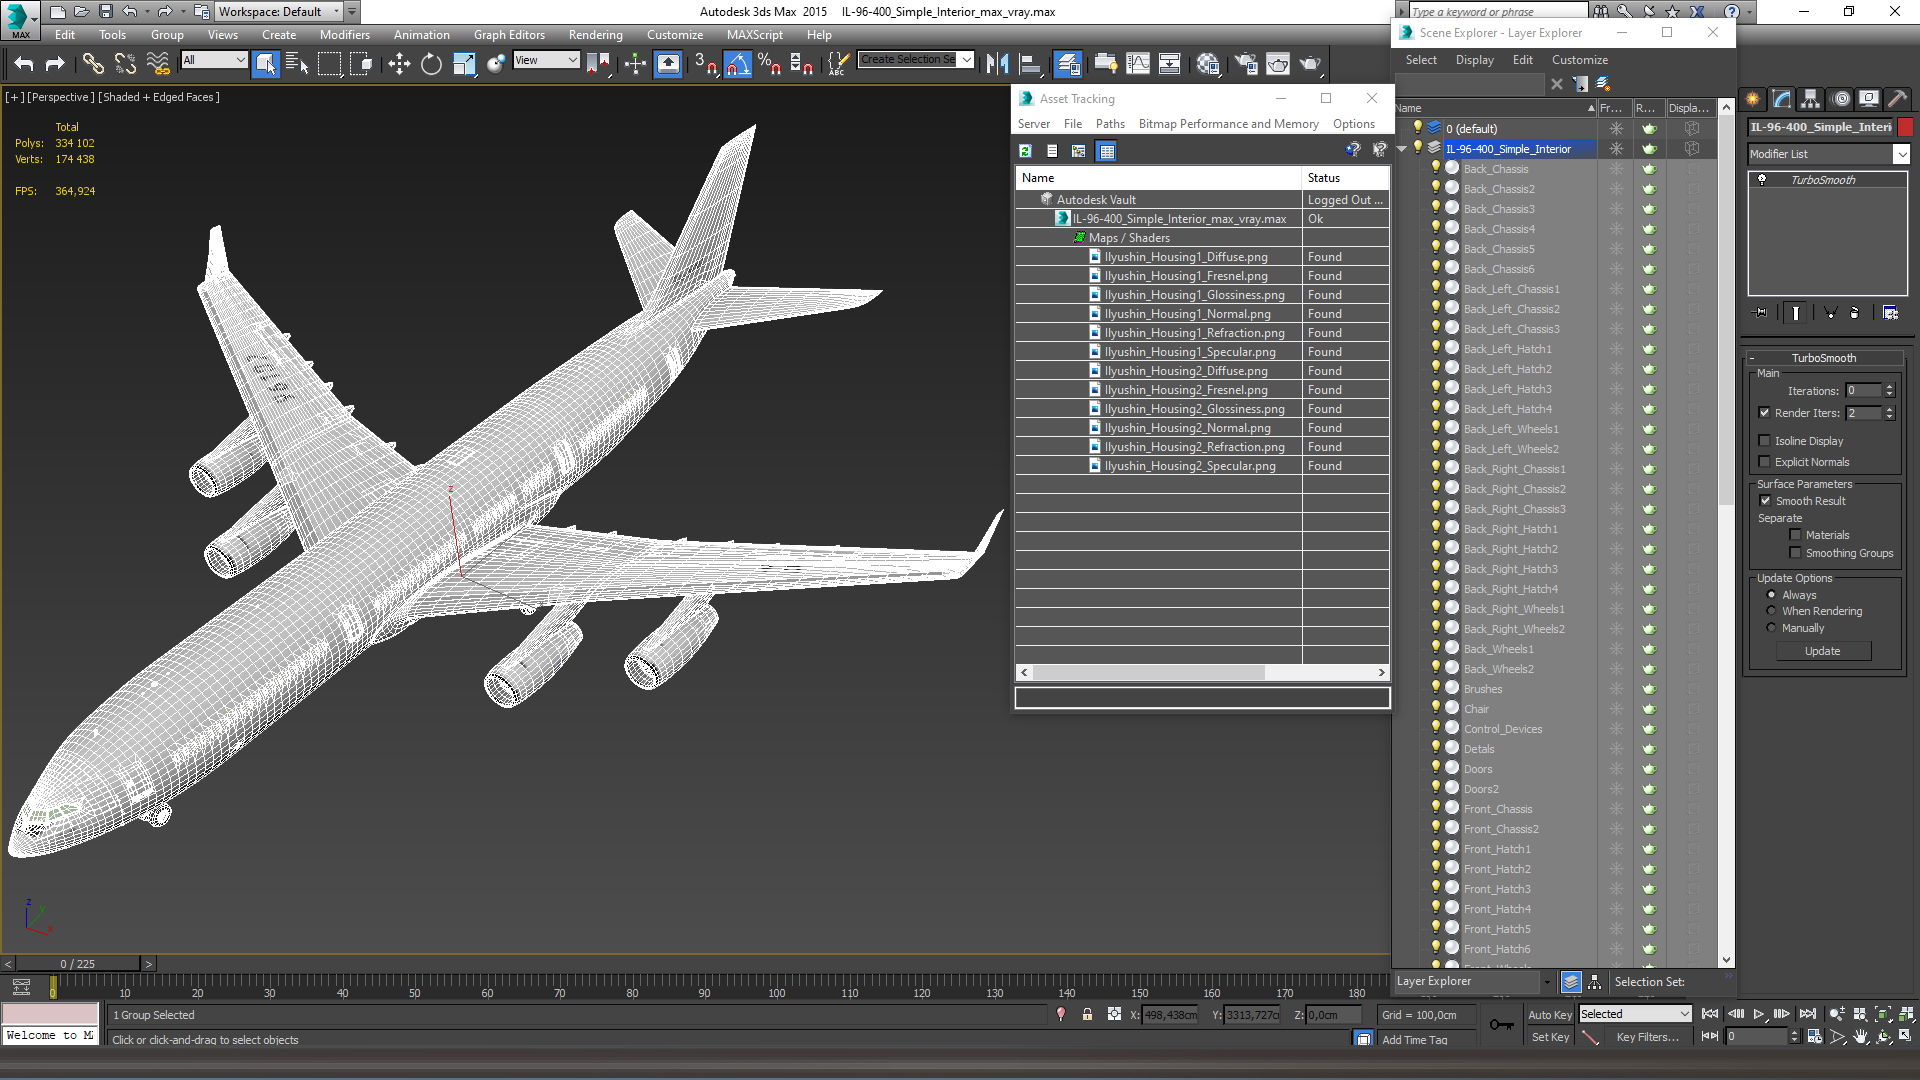Open the Rendering menu

596,35
